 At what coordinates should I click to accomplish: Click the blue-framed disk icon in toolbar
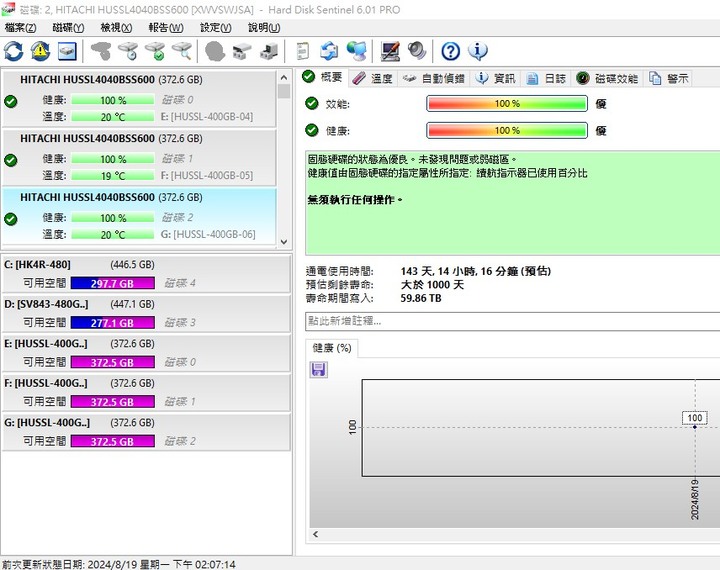[67, 51]
